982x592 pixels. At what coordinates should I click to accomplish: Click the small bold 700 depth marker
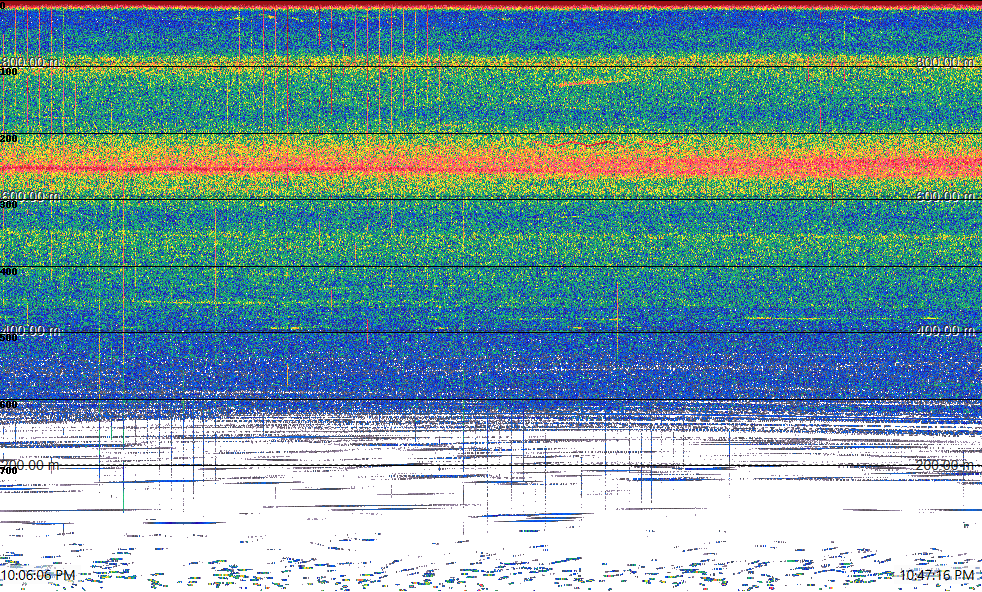[9, 471]
